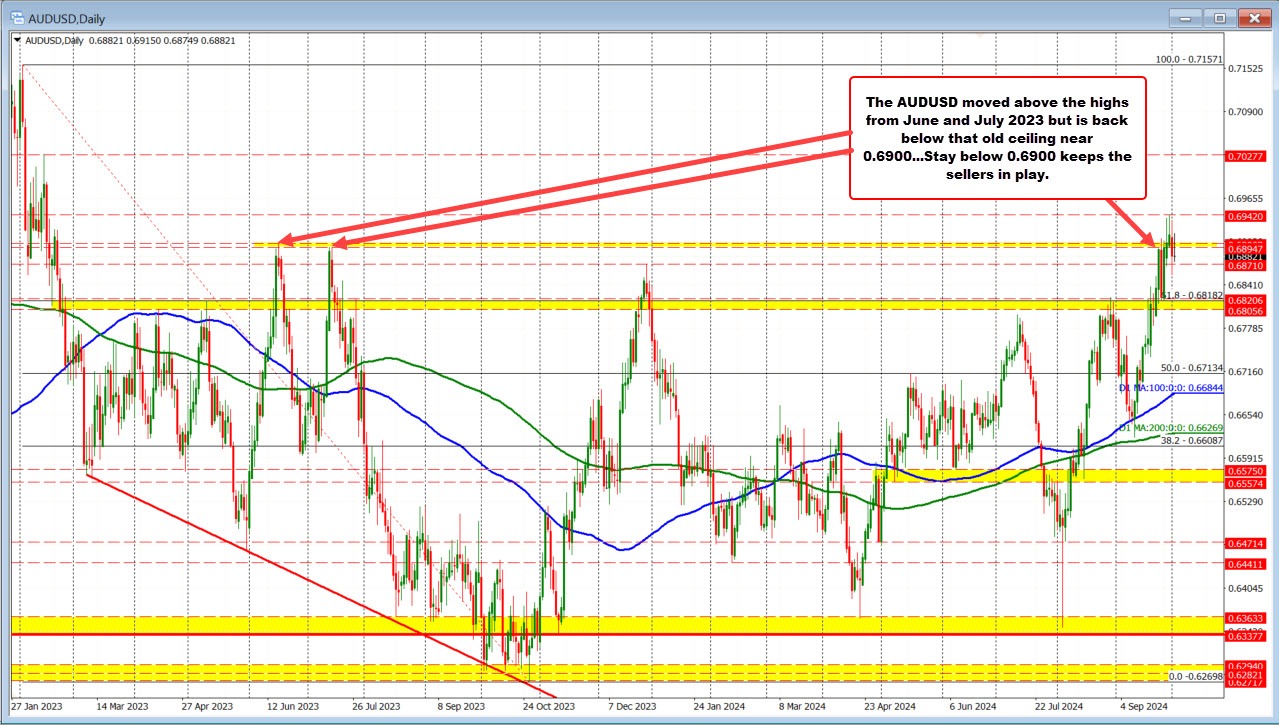Expand the OHLC data window triangle
The width and height of the screenshot is (1279, 725).
(17, 41)
